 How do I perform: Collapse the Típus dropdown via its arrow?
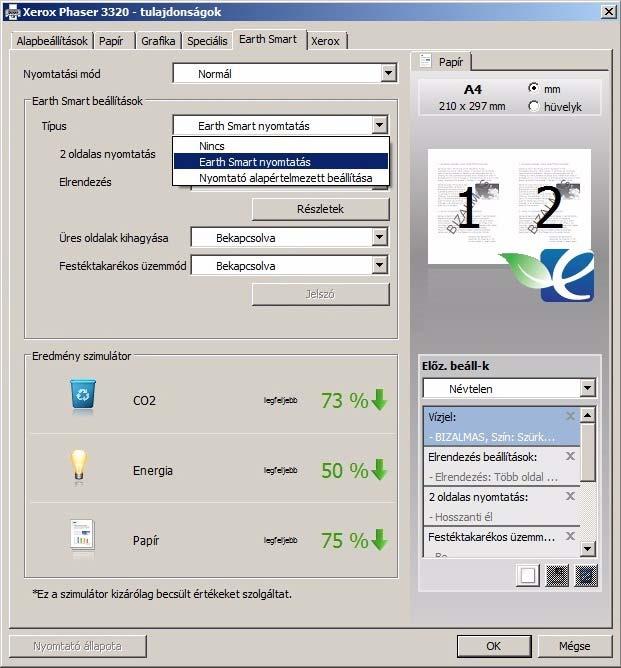pos(379,125)
